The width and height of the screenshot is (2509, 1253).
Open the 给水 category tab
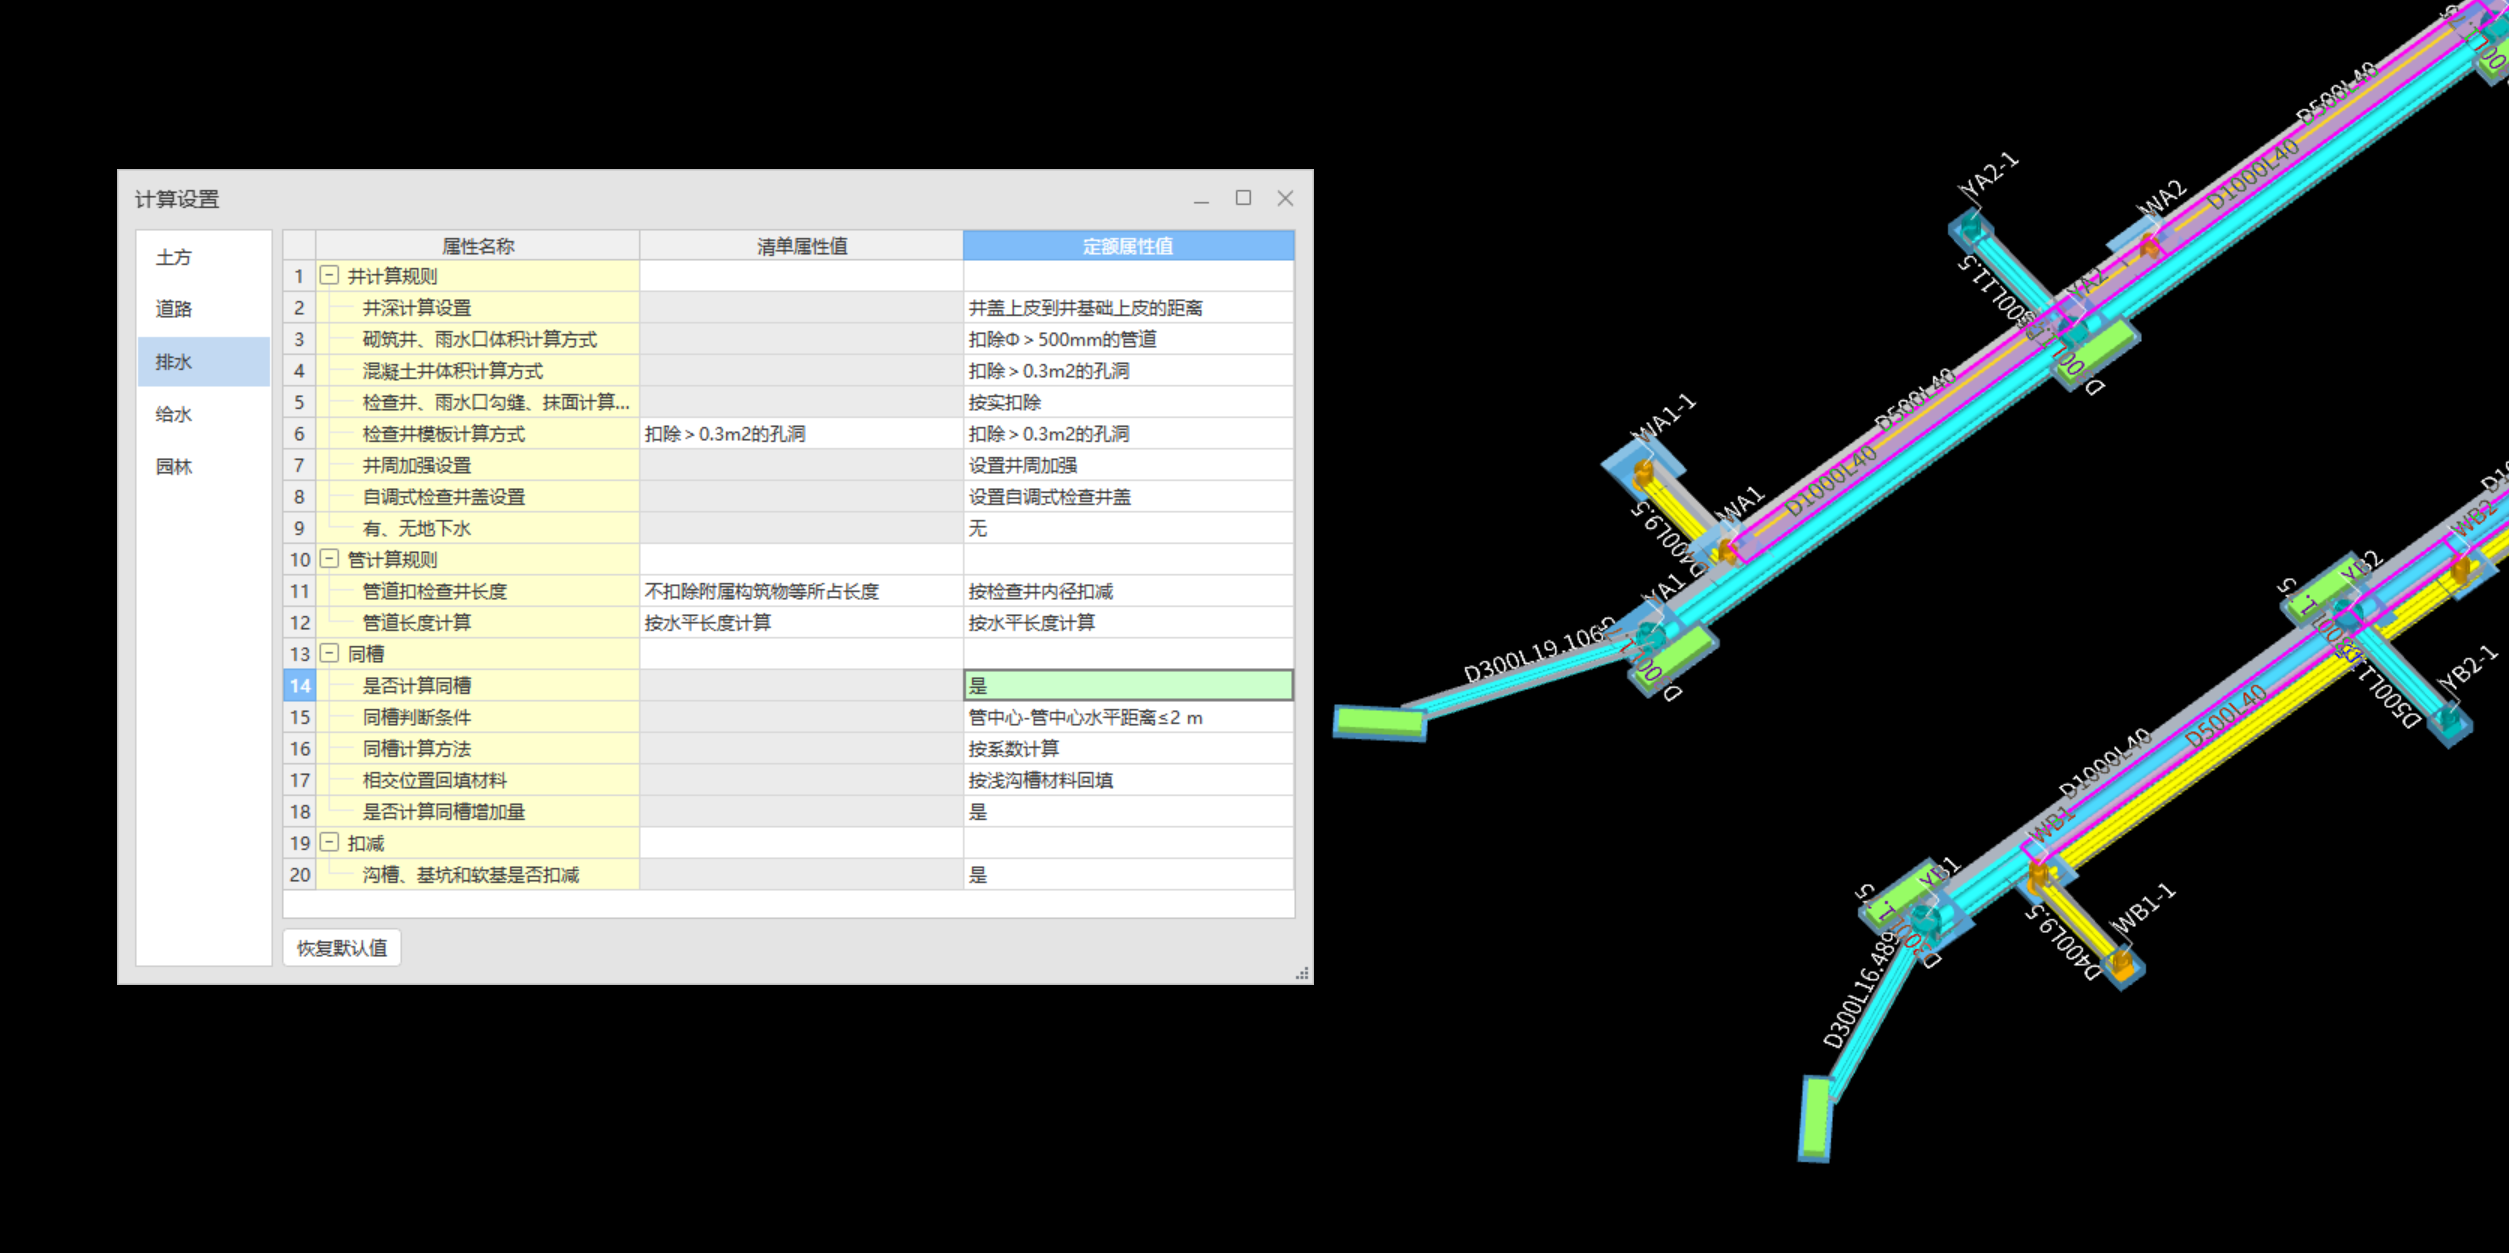point(174,414)
